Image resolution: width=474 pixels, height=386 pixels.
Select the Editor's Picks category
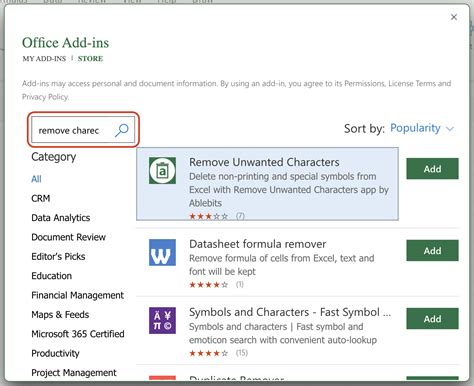[x=58, y=256]
